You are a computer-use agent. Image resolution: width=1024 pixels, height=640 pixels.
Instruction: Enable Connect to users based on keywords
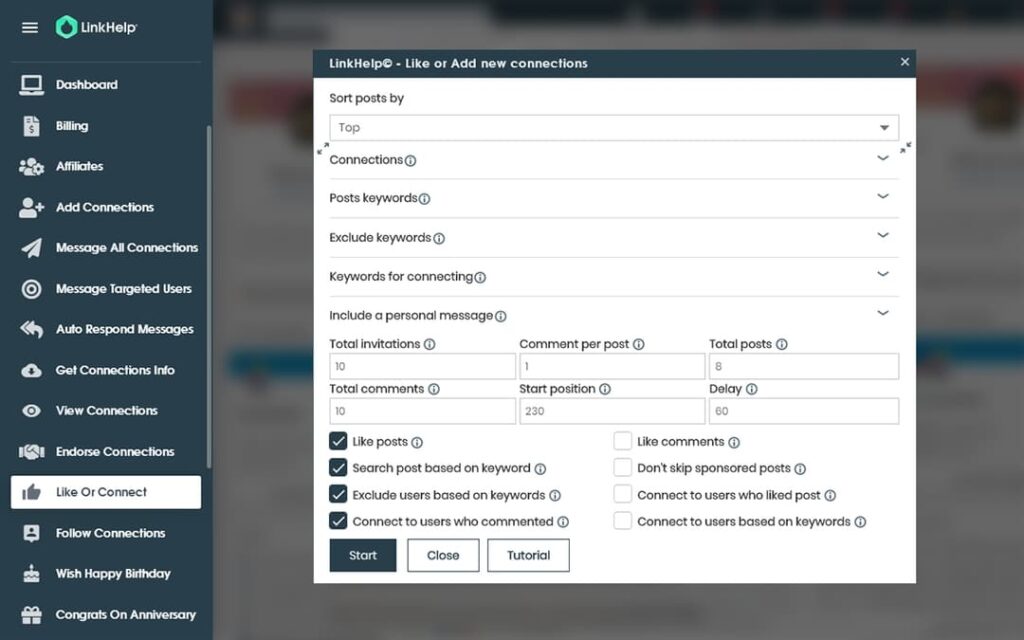tap(622, 520)
